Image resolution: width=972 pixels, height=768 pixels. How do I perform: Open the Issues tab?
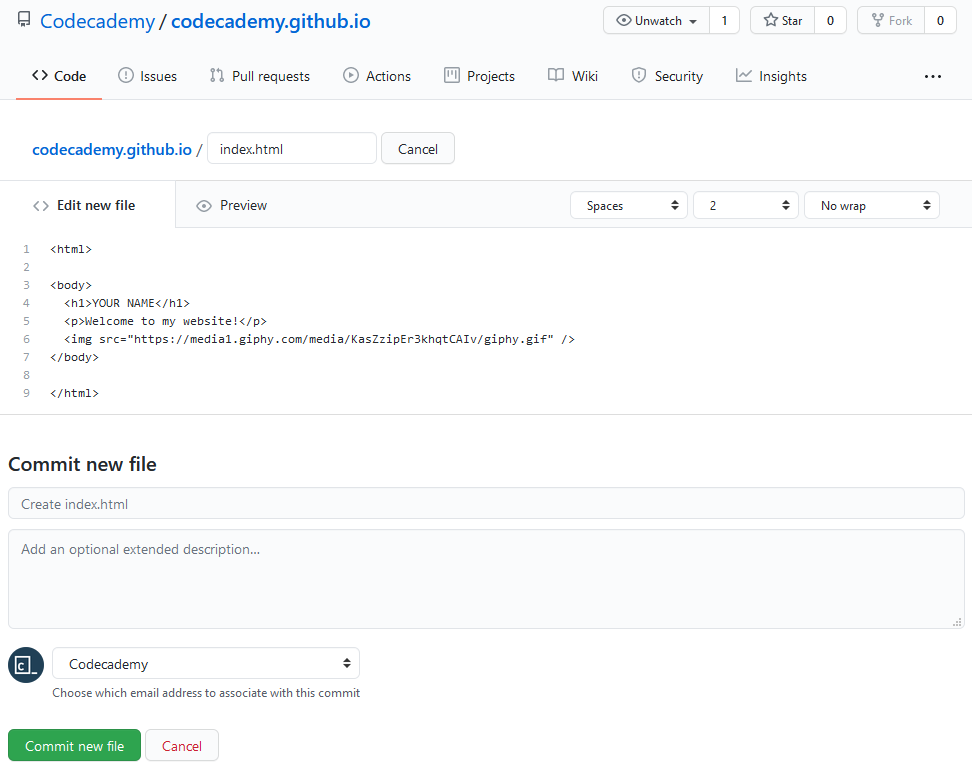pos(148,76)
